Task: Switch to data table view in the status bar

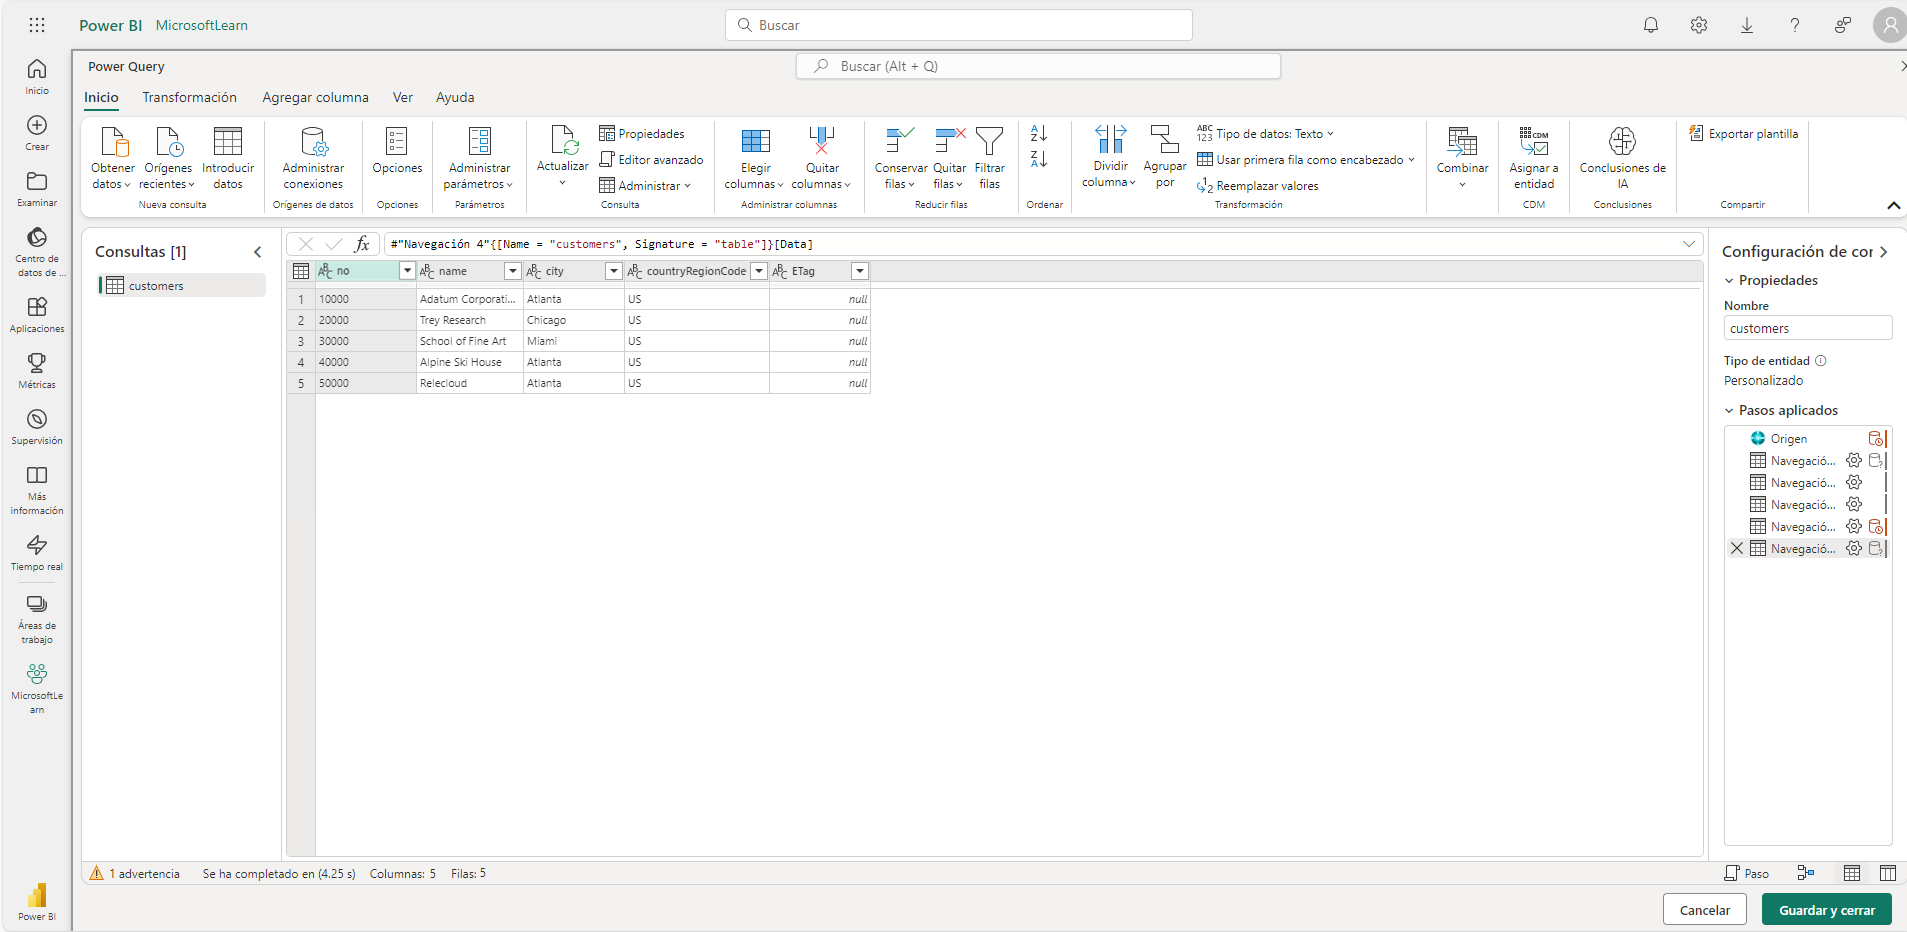Action: [x=1852, y=873]
